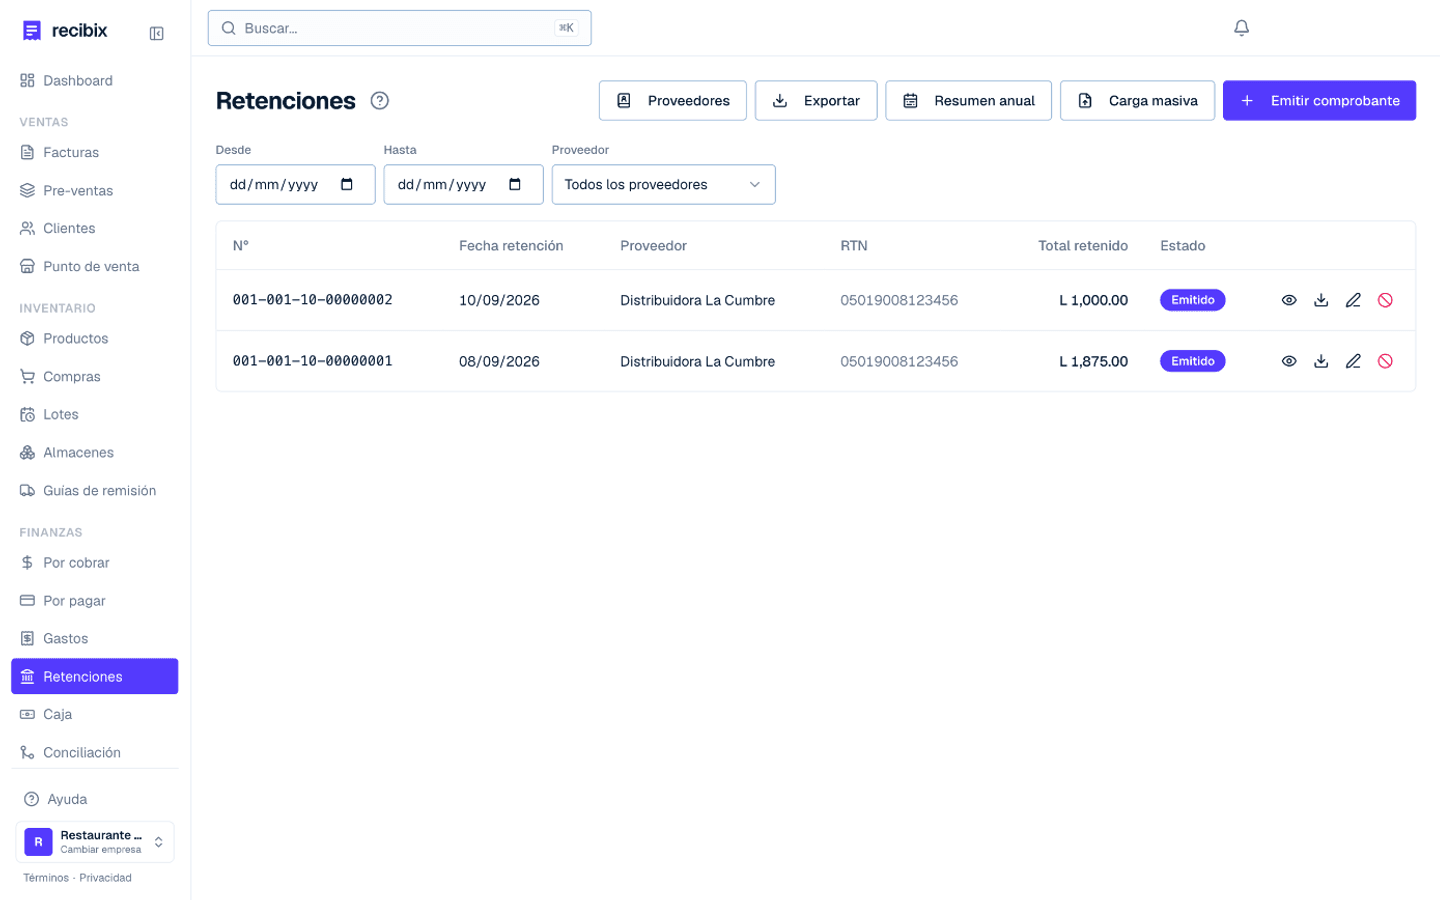Open Caja section
Viewport: 1440px width, 900px height.
click(x=95, y=715)
